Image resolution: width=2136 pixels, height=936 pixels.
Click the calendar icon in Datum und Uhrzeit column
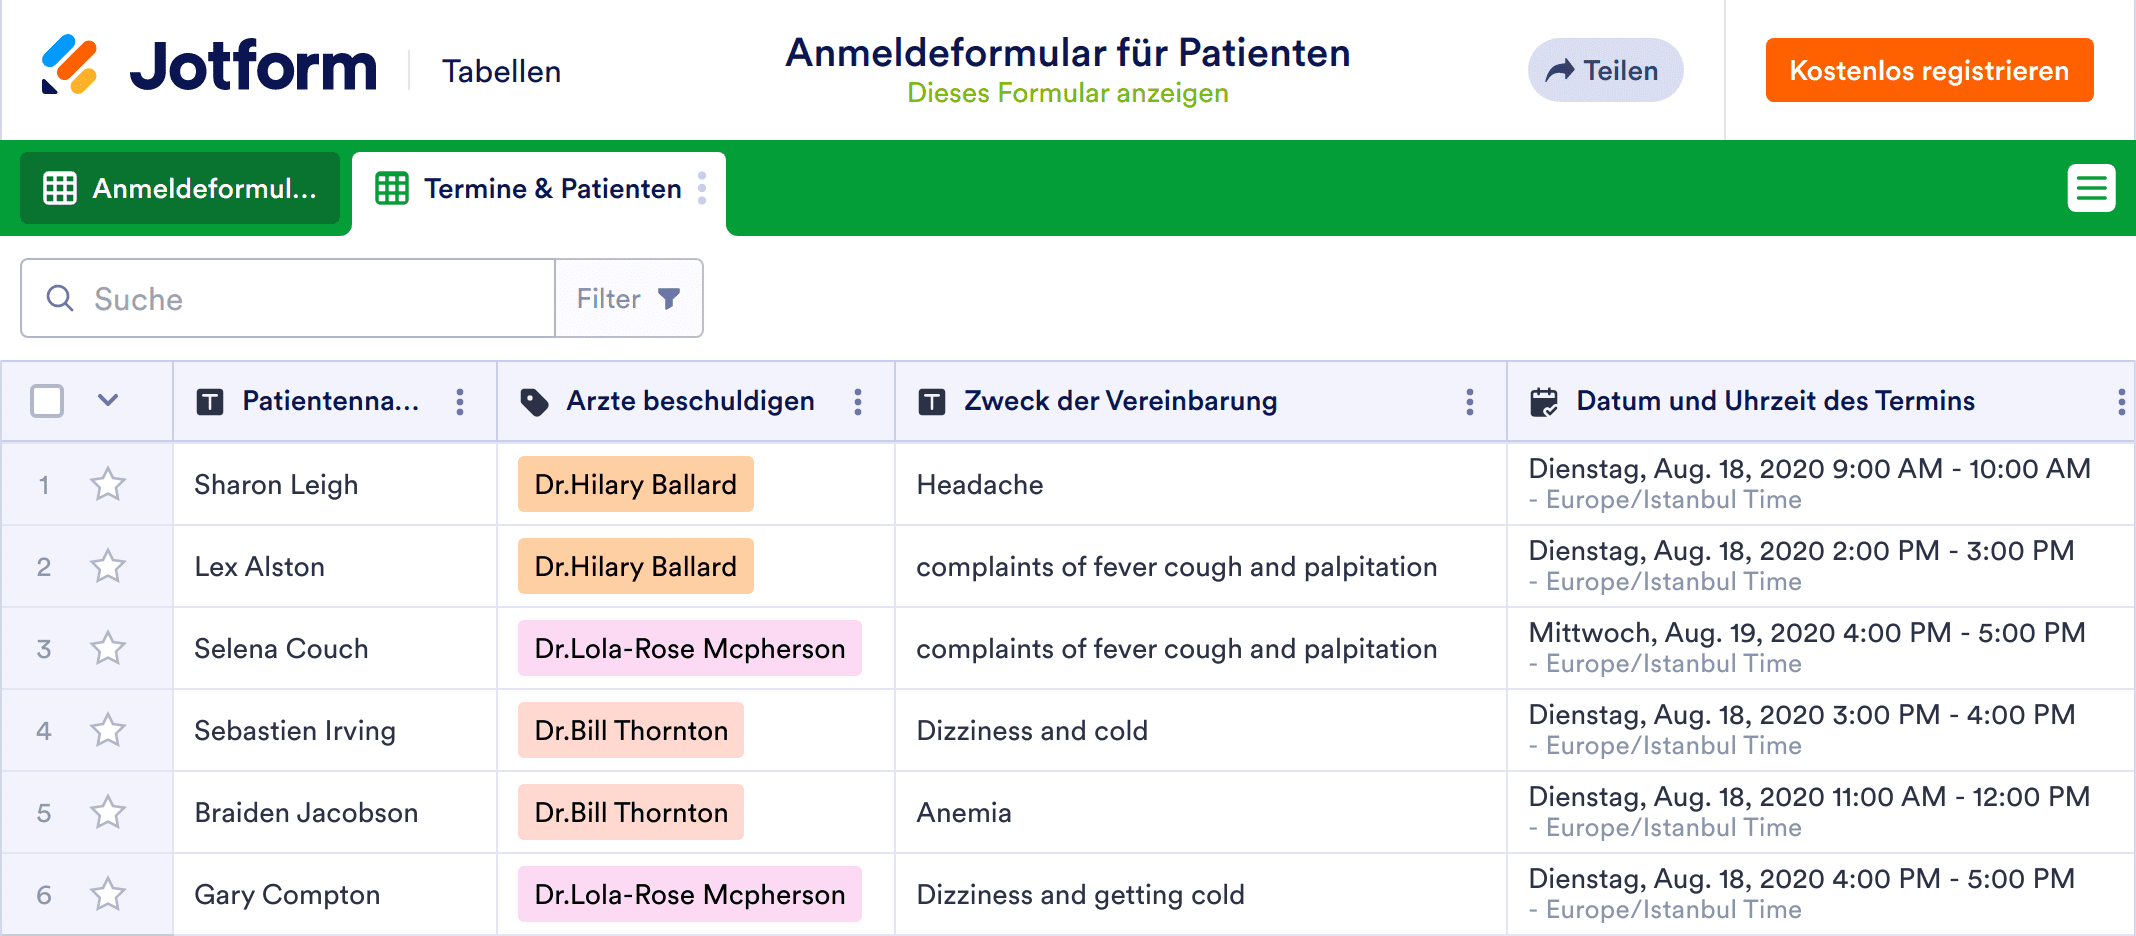tap(1544, 401)
